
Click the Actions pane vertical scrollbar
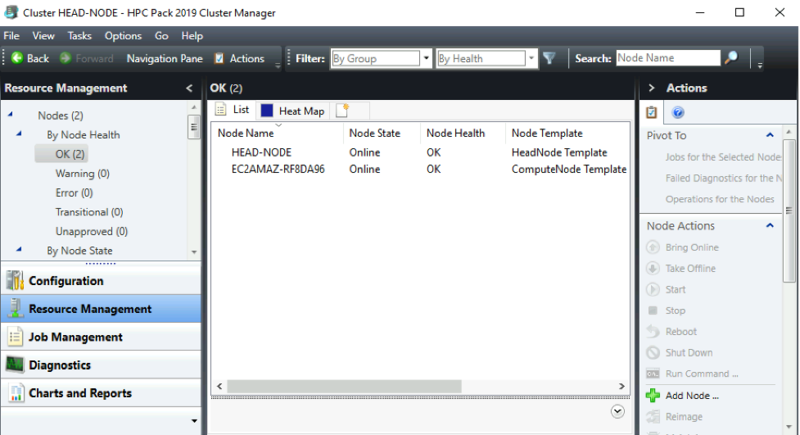789,212
